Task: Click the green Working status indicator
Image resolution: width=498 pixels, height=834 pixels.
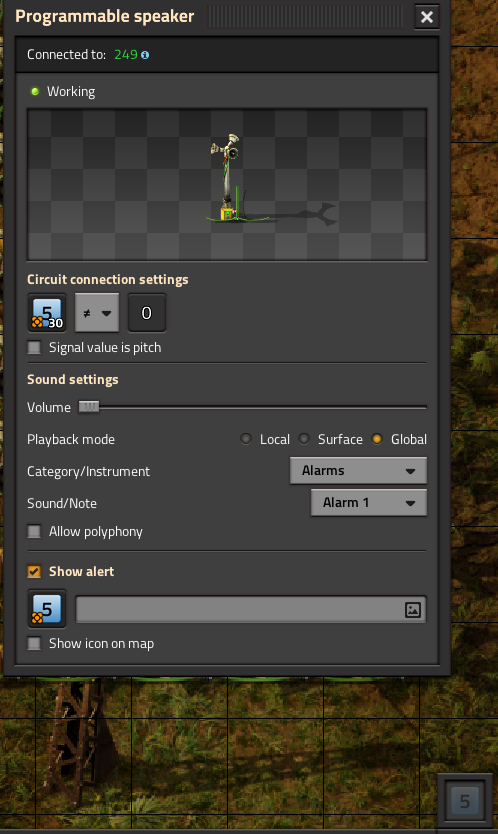Action: [x=35, y=91]
